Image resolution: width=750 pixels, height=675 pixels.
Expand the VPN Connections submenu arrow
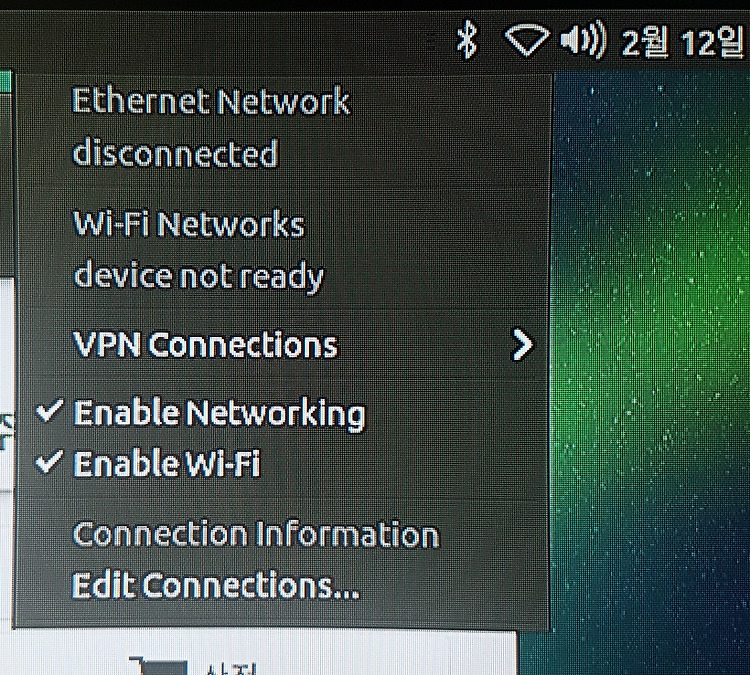[522, 344]
